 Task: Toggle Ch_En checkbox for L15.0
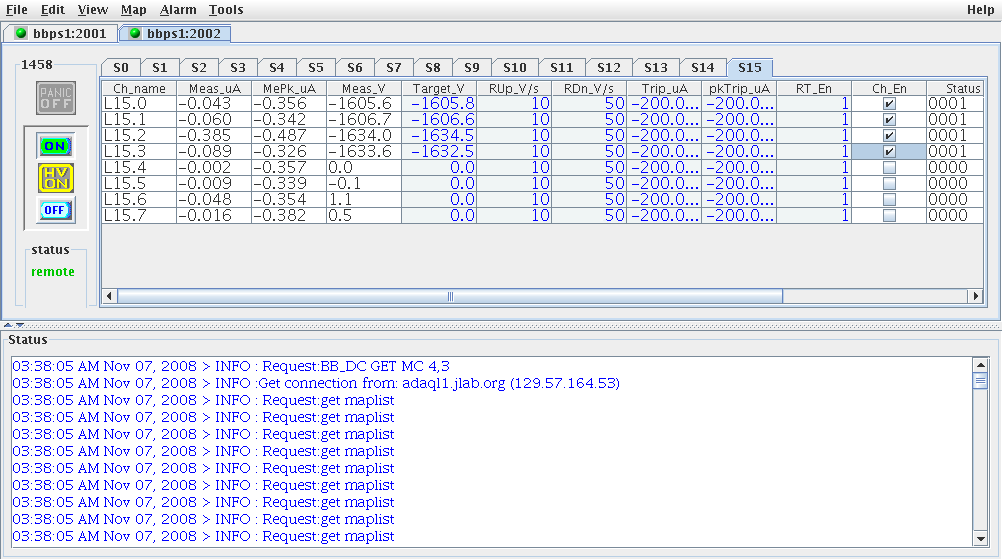pyautogui.click(x=889, y=104)
